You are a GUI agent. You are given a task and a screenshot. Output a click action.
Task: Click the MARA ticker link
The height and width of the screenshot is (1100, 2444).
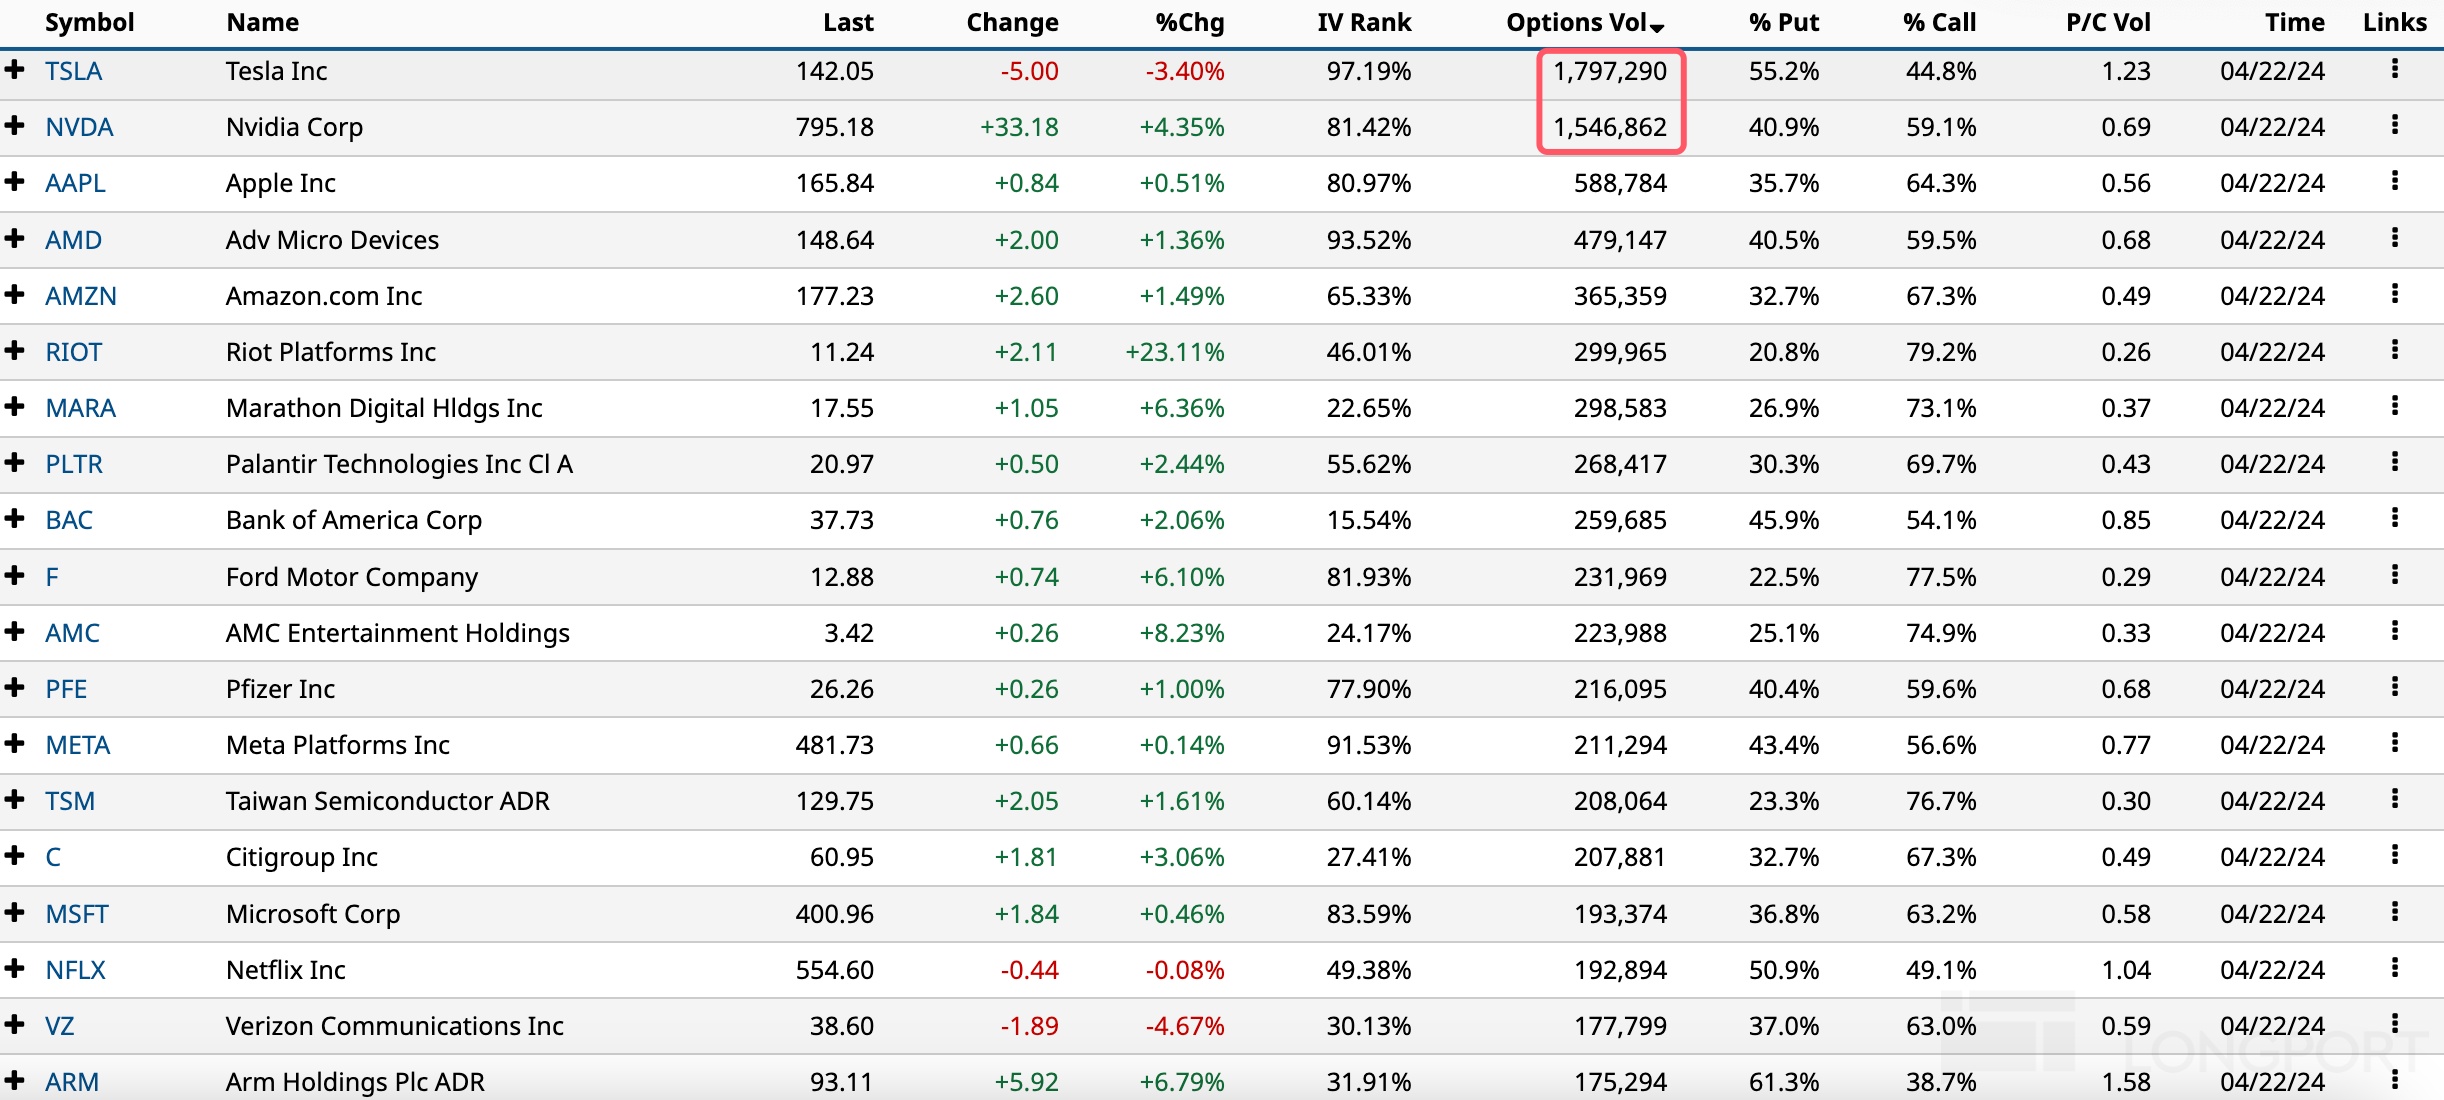[x=80, y=408]
